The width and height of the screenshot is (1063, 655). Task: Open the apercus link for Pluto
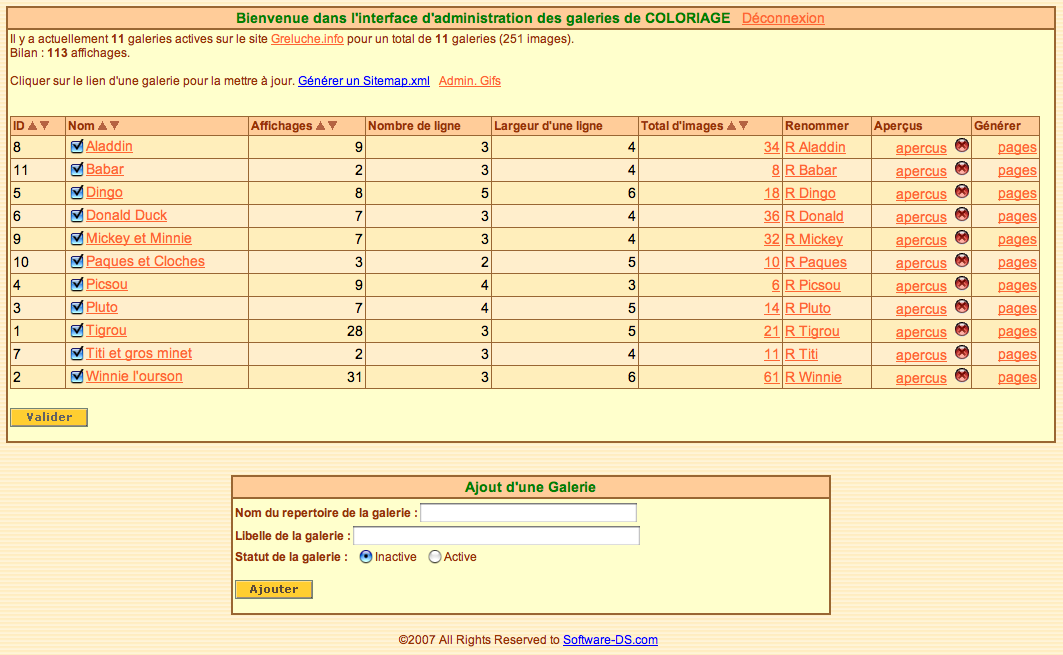pyautogui.click(x=921, y=309)
